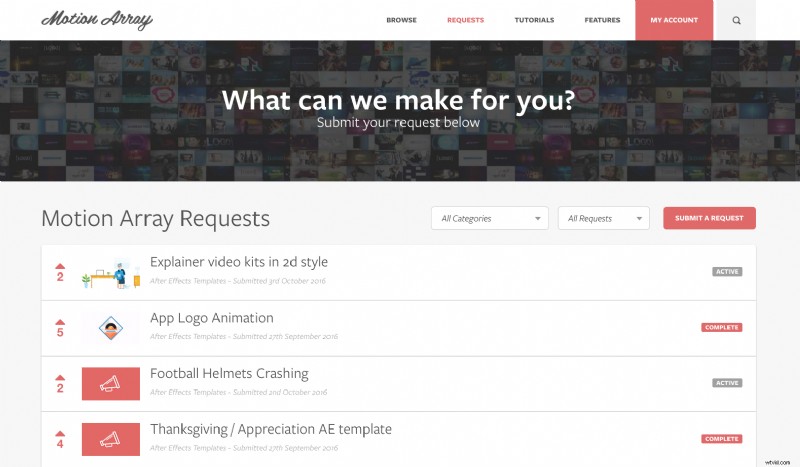Viewport: 800px width, 467px height.
Task: Go to the Browse menu
Action: tap(402, 20)
